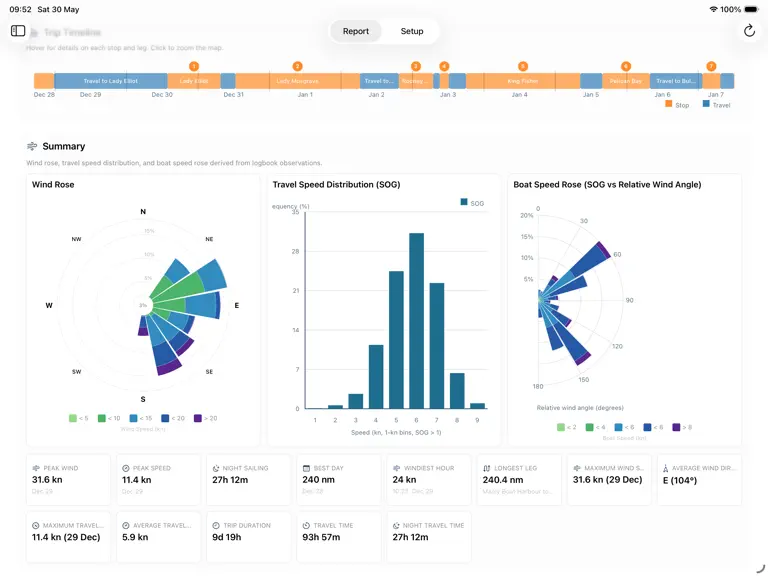The height and width of the screenshot is (576, 768).
Task: Toggle the Stop legend swatch in timeline
Action: (x=669, y=104)
